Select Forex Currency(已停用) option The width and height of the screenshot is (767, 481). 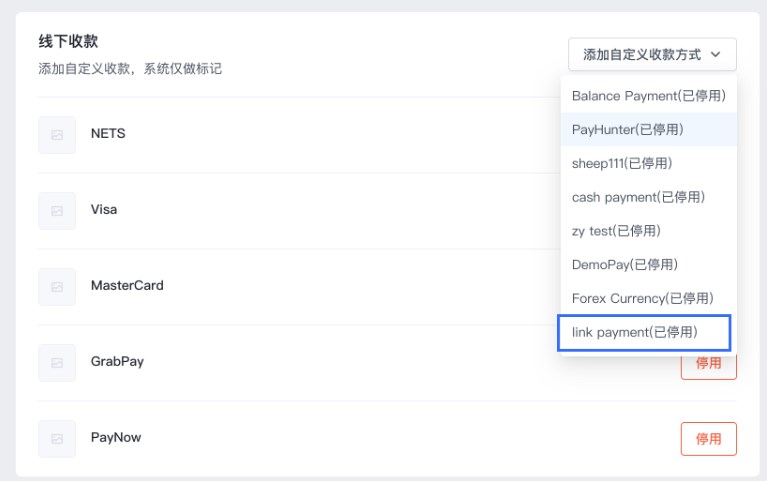(649, 298)
